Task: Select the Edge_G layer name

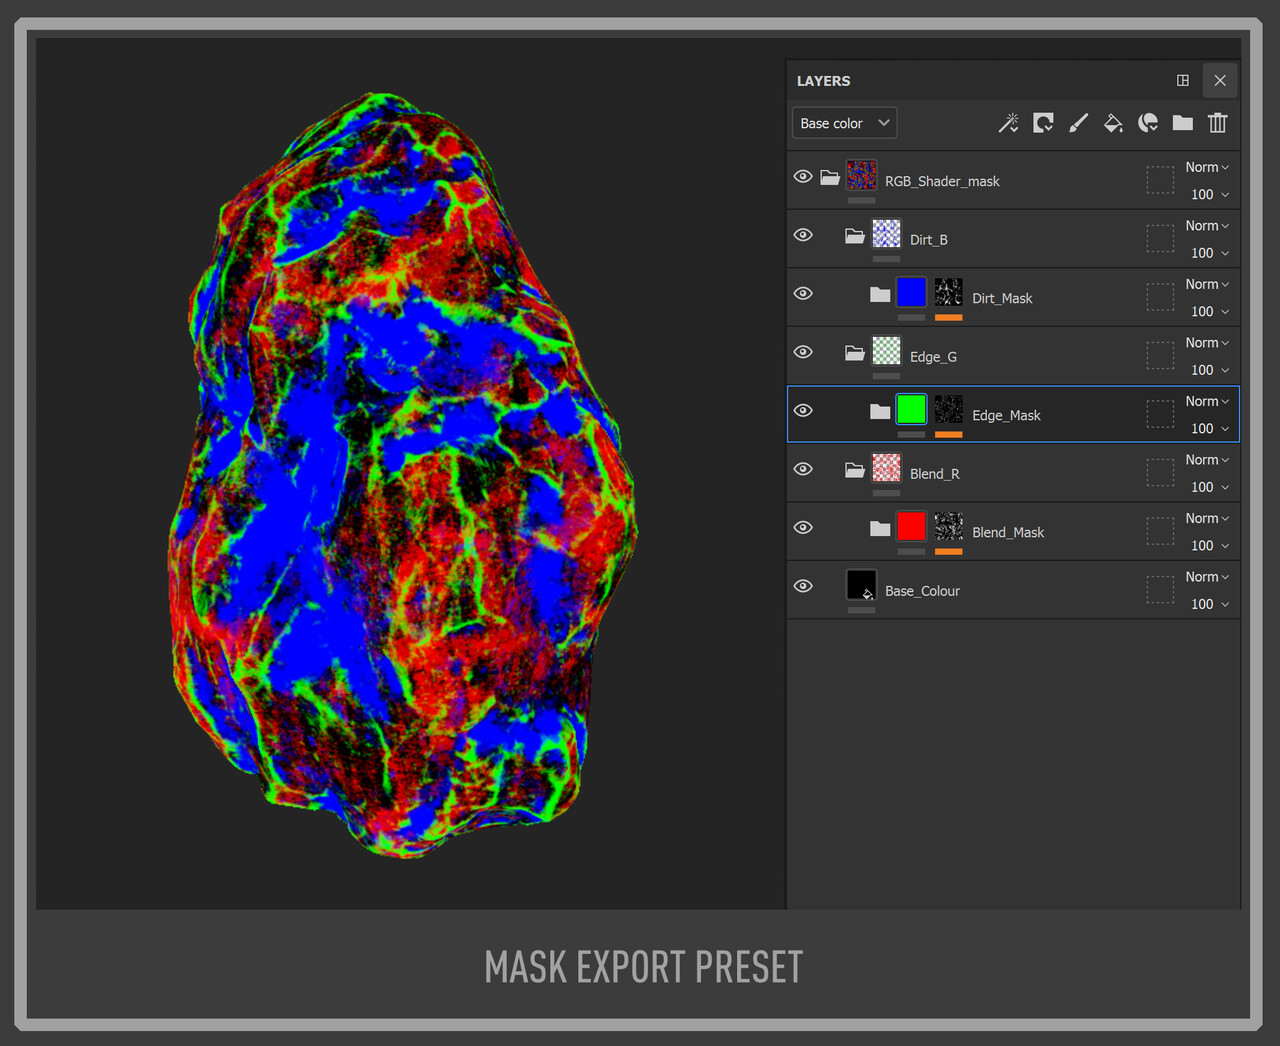Action: click(933, 357)
